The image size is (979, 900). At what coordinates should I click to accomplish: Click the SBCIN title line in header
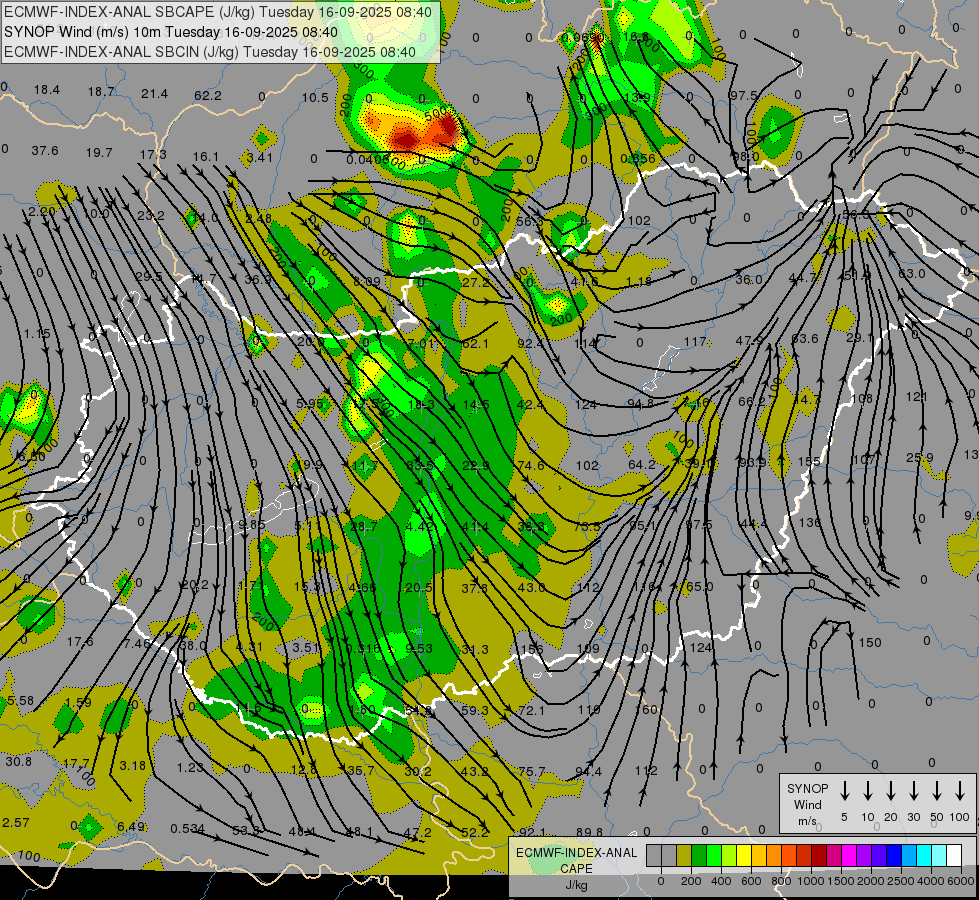[x=210, y=52]
